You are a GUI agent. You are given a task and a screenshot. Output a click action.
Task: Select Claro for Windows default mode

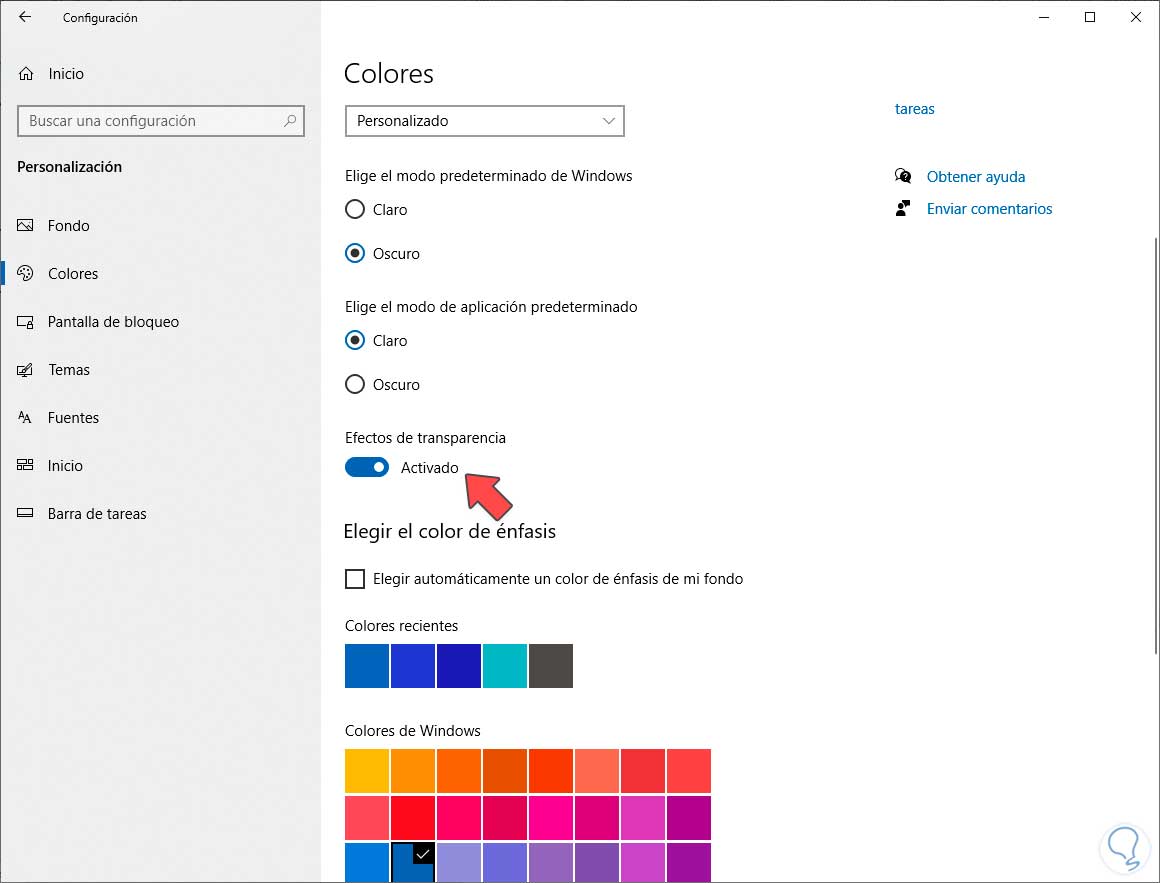pos(355,210)
